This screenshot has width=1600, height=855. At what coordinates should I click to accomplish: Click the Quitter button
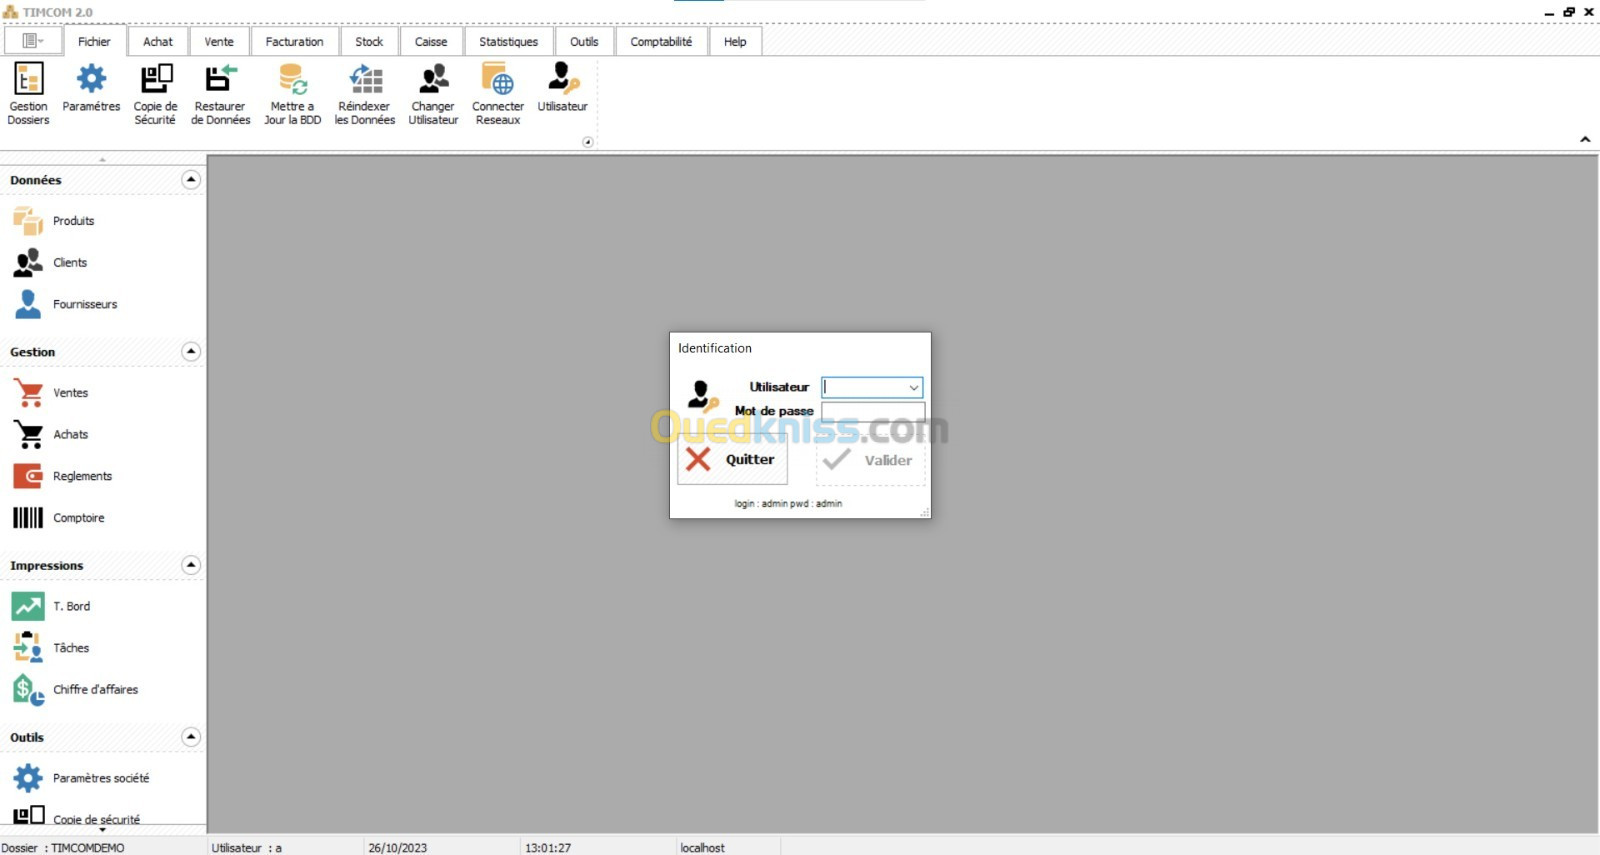pos(732,460)
